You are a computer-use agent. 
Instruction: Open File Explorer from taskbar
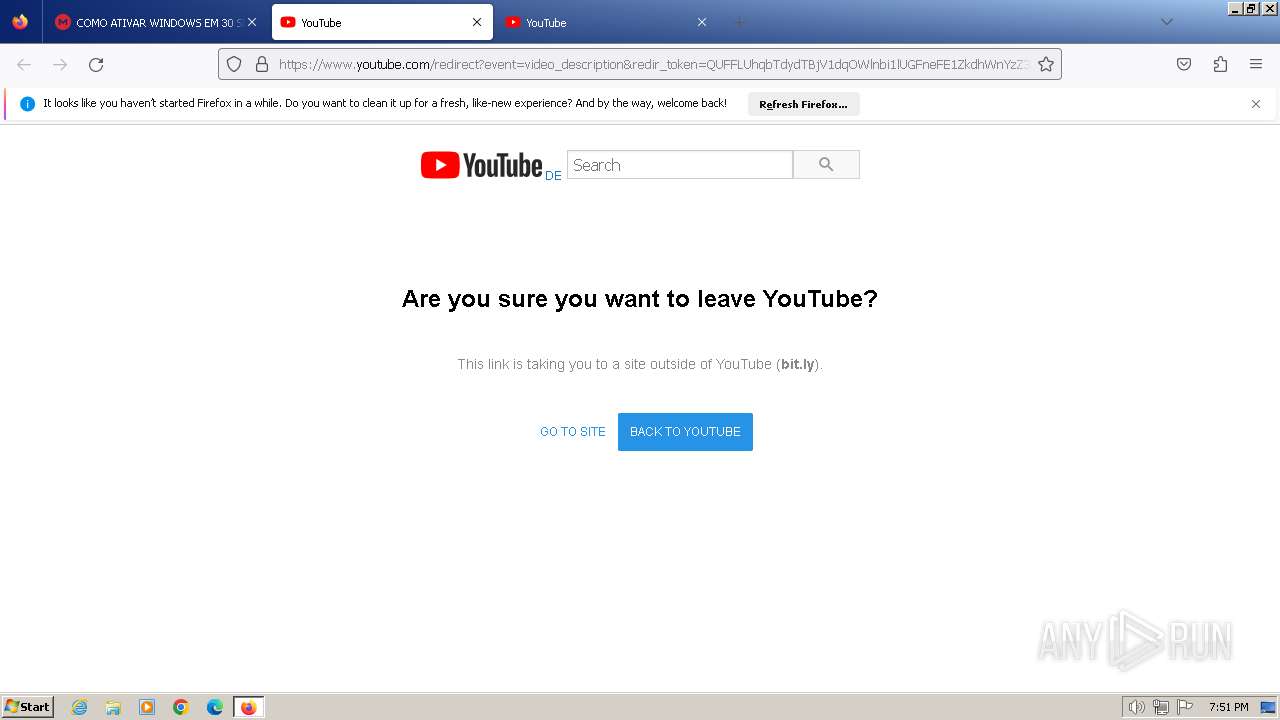(x=113, y=707)
